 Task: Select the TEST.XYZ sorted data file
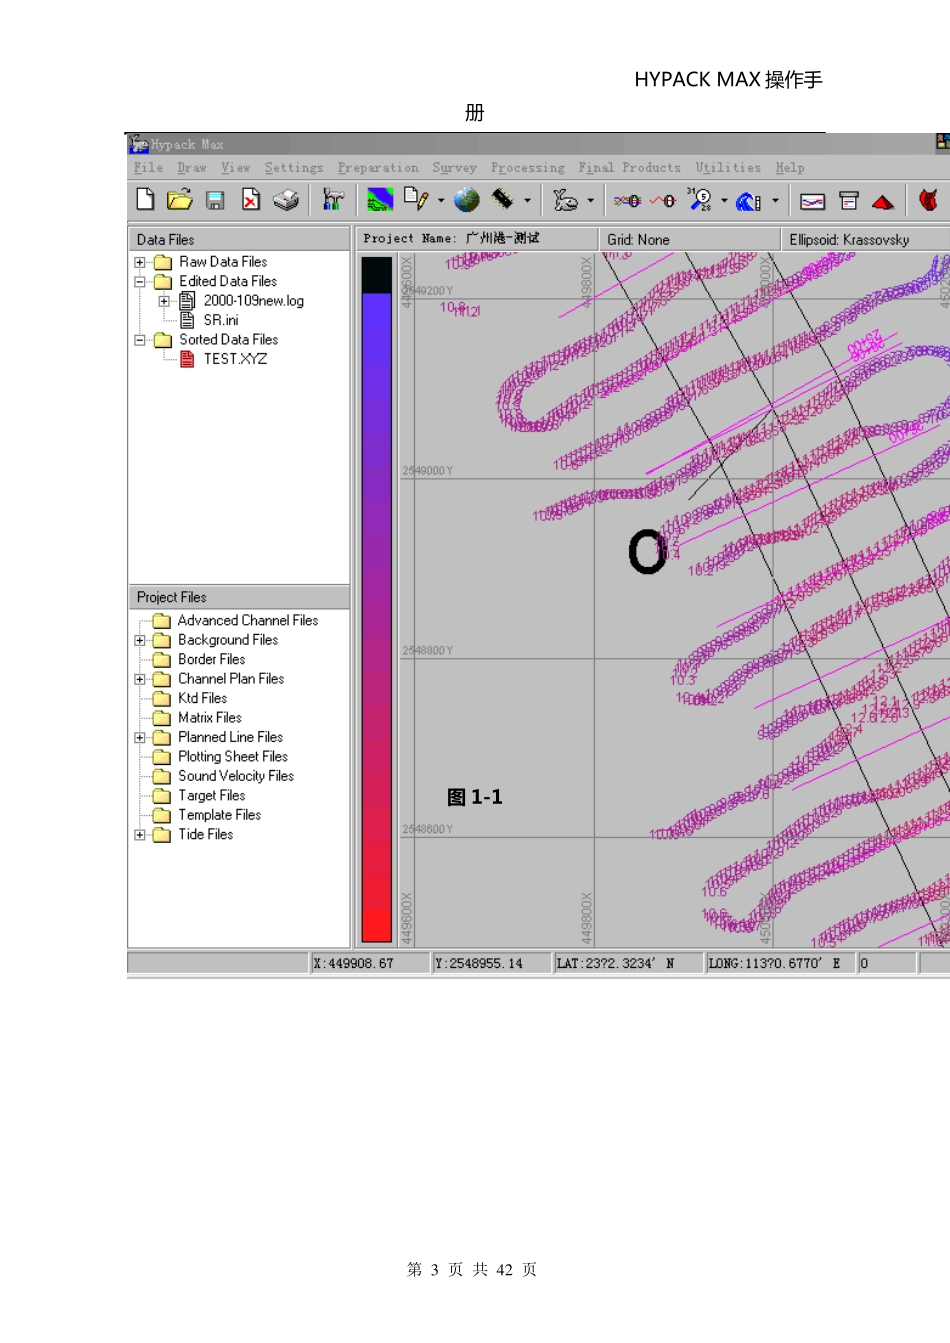[x=235, y=359]
